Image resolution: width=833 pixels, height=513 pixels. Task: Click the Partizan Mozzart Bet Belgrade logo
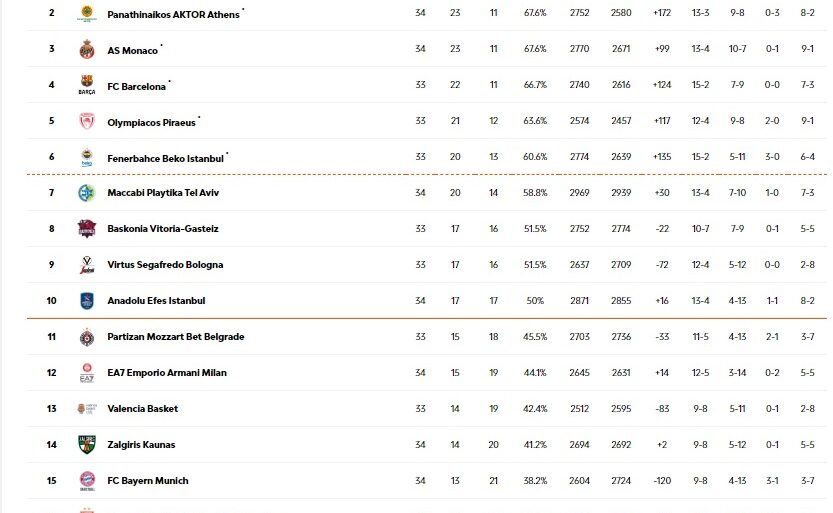pyautogui.click(x=86, y=337)
